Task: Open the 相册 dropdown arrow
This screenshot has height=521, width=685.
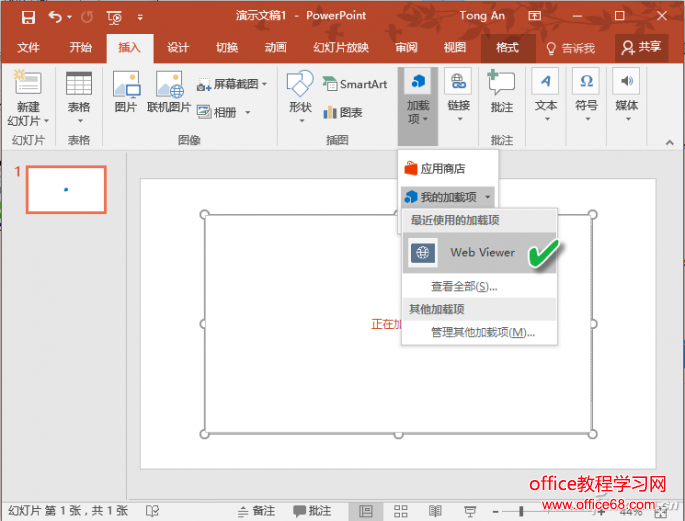Action: tap(248, 113)
